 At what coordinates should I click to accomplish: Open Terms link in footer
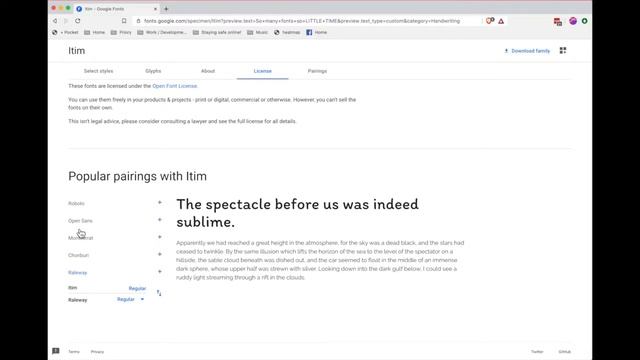click(74, 351)
